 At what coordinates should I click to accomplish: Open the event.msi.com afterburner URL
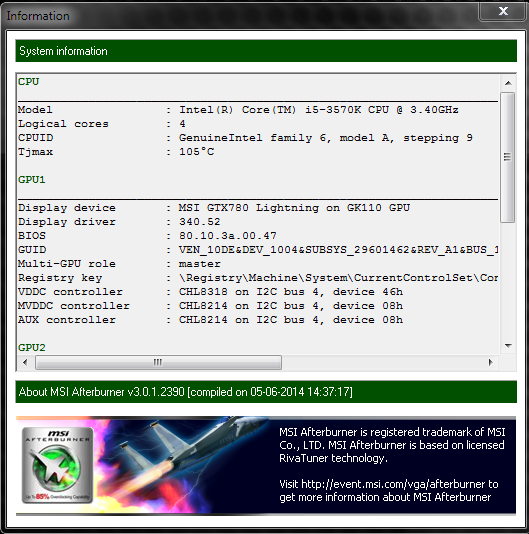tap(393, 484)
